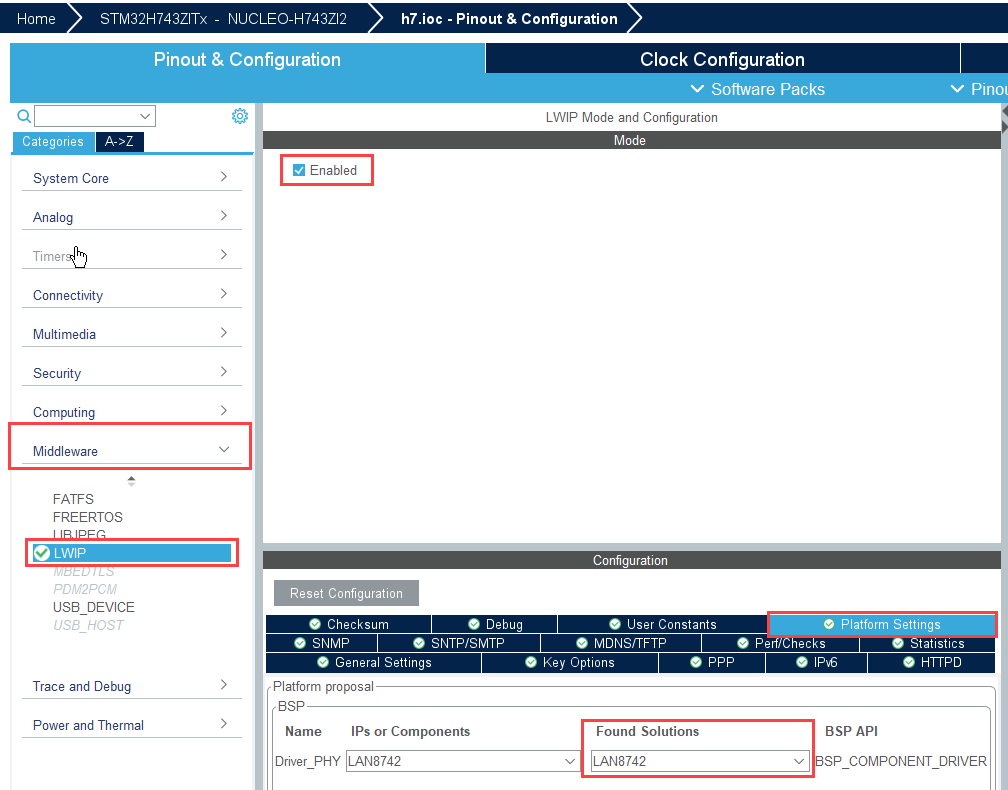The width and height of the screenshot is (1008, 790).
Task: Uncheck the LWIP Enabled checkbox
Action: pos(299,170)
